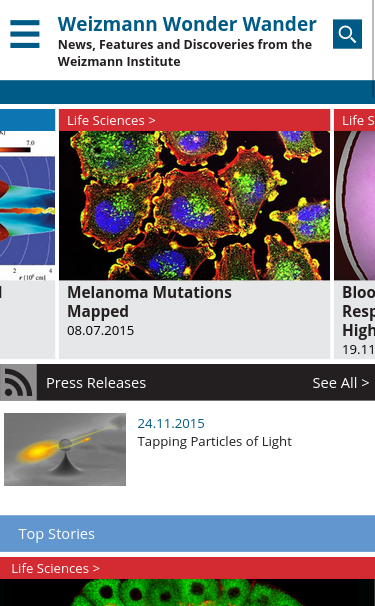Click the page scrollbar on right edge
The image size is (375, 606).
[373, 48]
